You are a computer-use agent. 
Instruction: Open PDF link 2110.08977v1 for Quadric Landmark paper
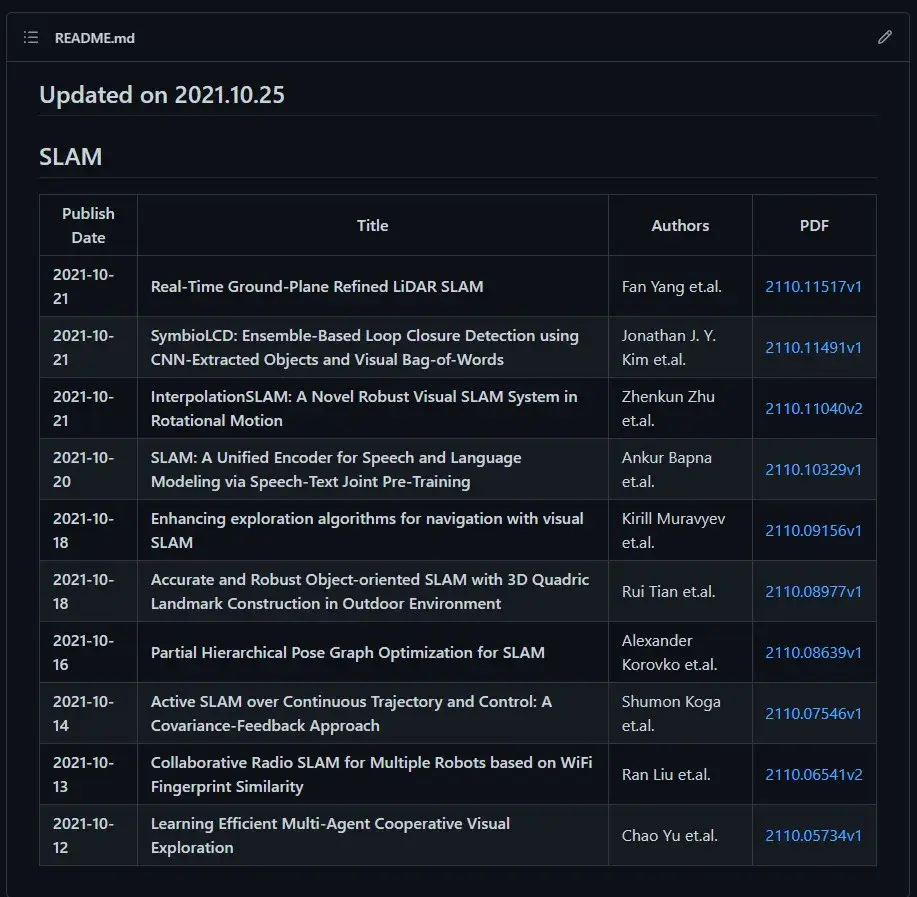click(x=813, y=591)
